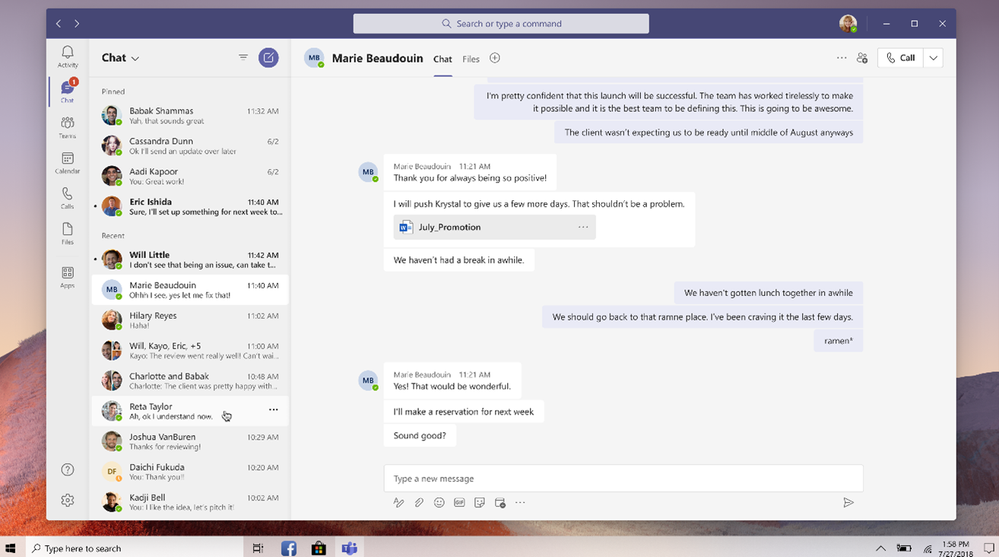Attach a file to the message
The image size is (999, 557).
point(419,503)
